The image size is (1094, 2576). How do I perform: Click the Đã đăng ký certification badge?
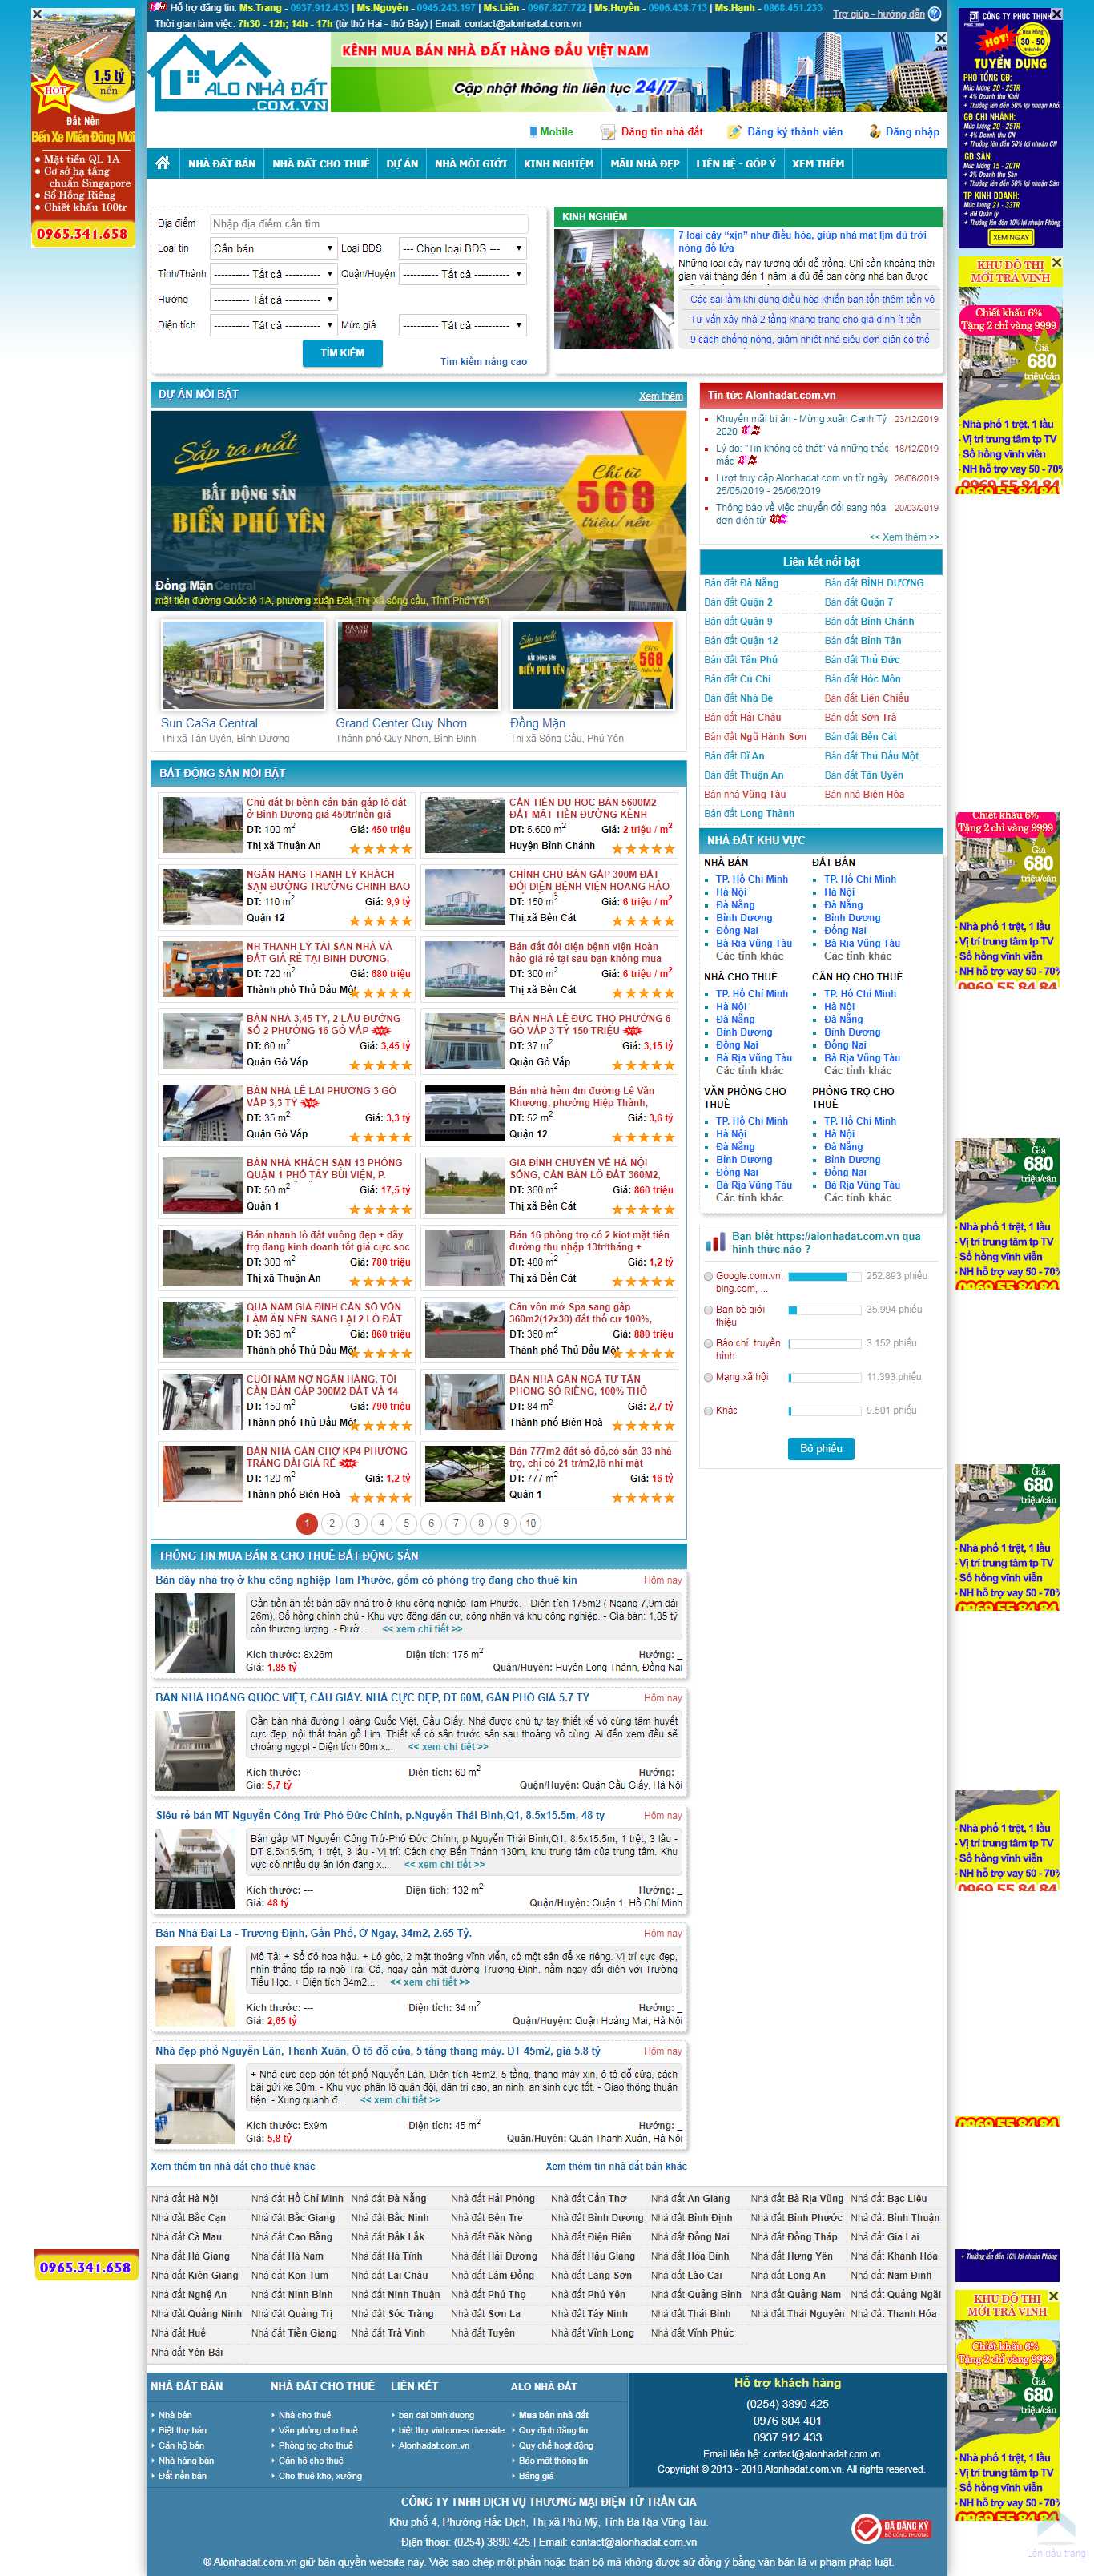pyautogui.click(x=890, y=2520)
